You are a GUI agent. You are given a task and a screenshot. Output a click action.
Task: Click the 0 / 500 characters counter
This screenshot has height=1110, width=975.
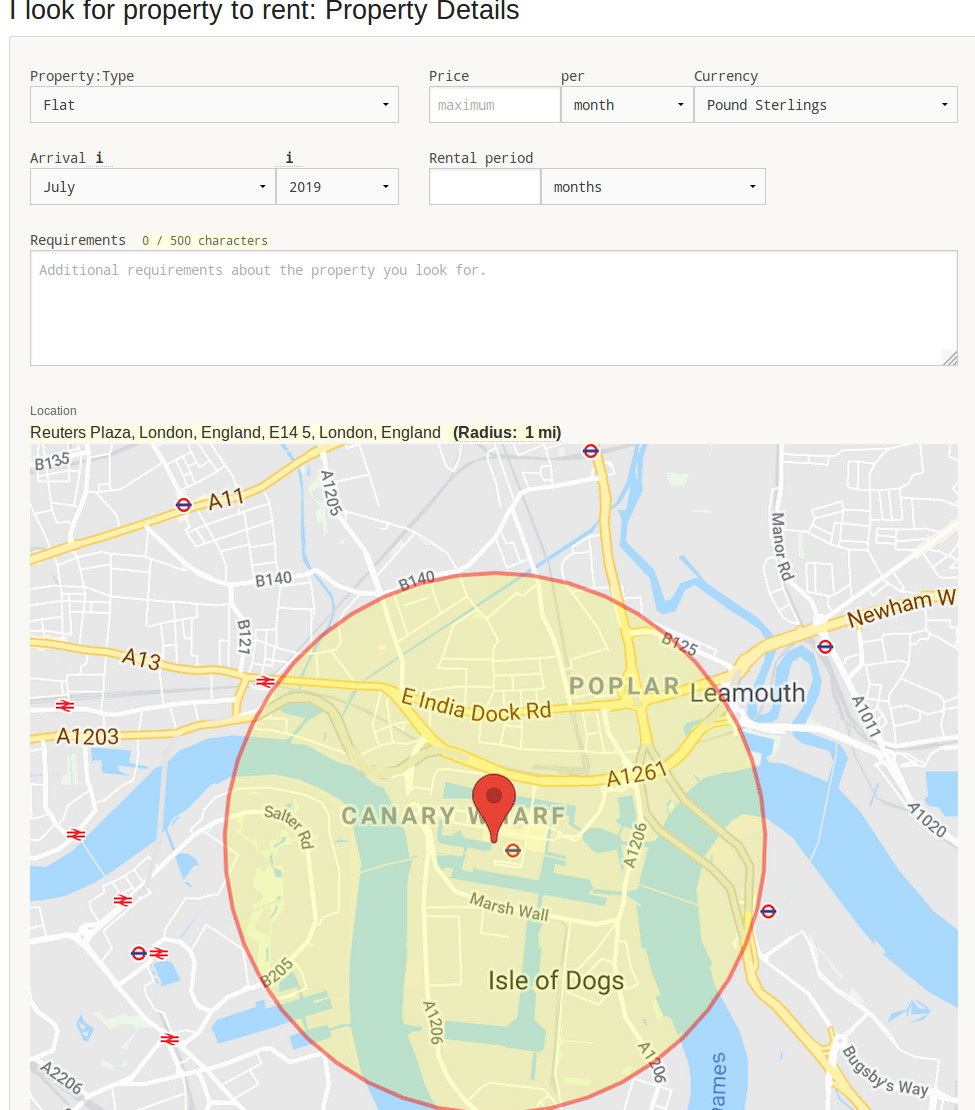coord(205,241)
